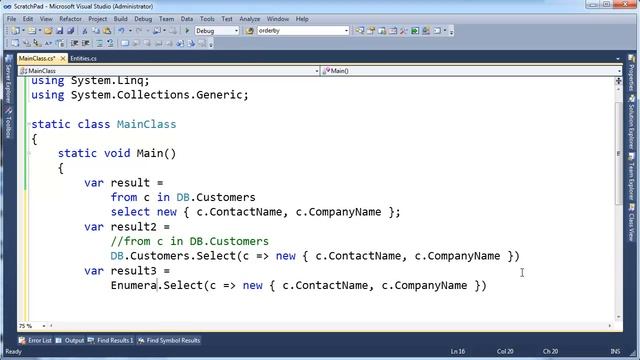Viewport: 640px width, 360px height.
Task: Click the Save All toolbar icon
Action: [x=71, y=31]
